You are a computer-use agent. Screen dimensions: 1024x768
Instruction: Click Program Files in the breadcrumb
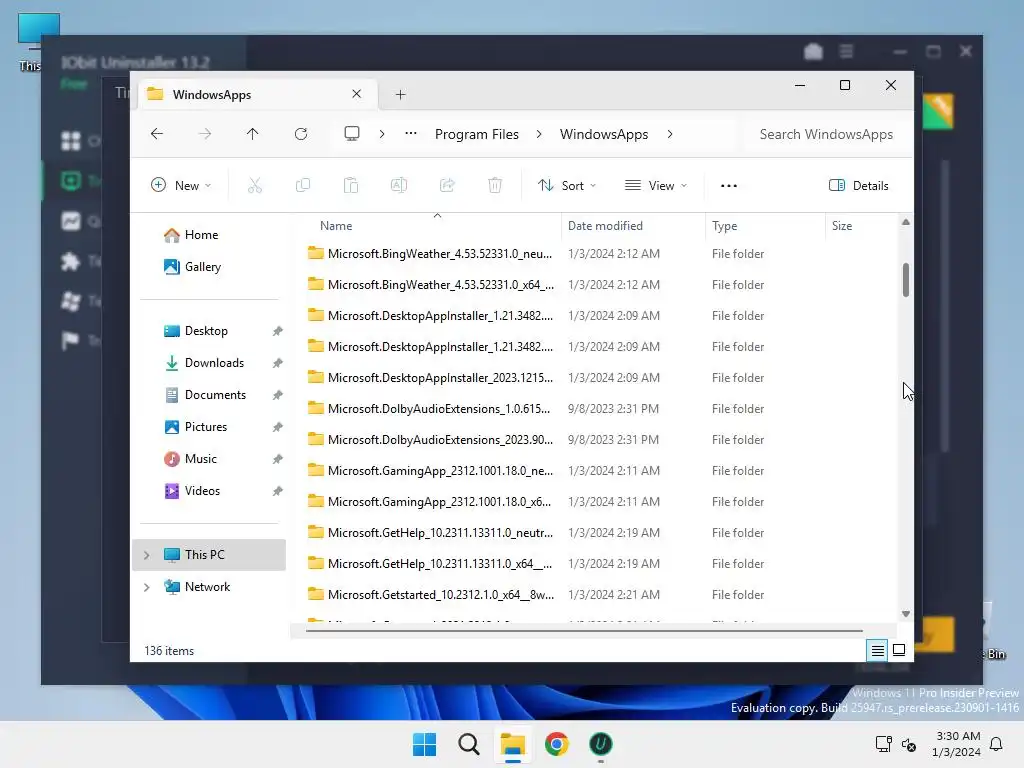tap(477, 134)
